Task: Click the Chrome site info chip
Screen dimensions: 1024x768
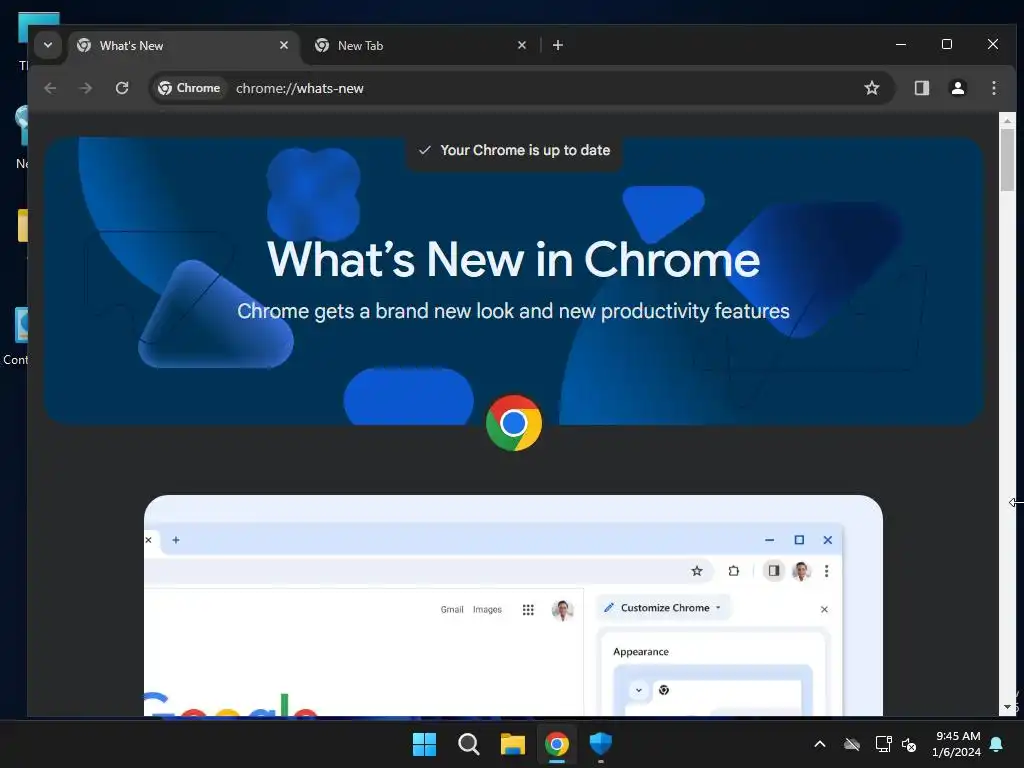Action: pyautogui.click(x=189, y=88)
